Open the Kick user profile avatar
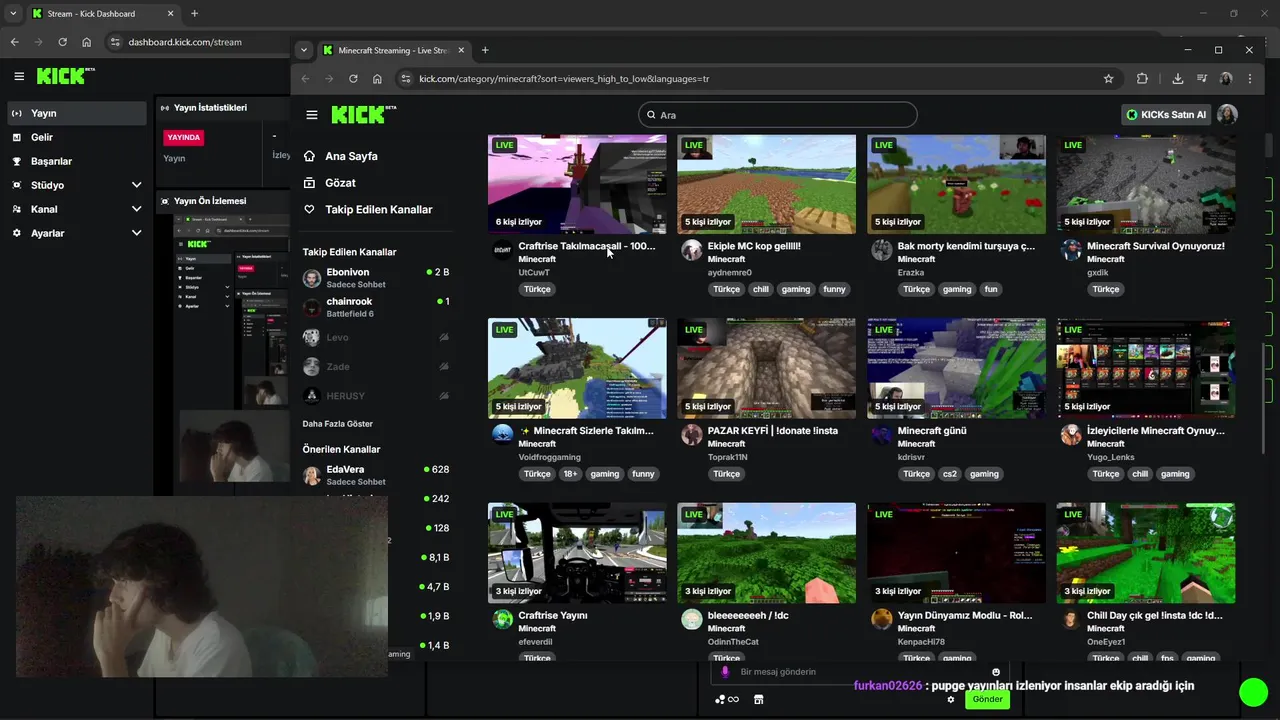Screen dimensions: 1280x720 click(1227, 115)
